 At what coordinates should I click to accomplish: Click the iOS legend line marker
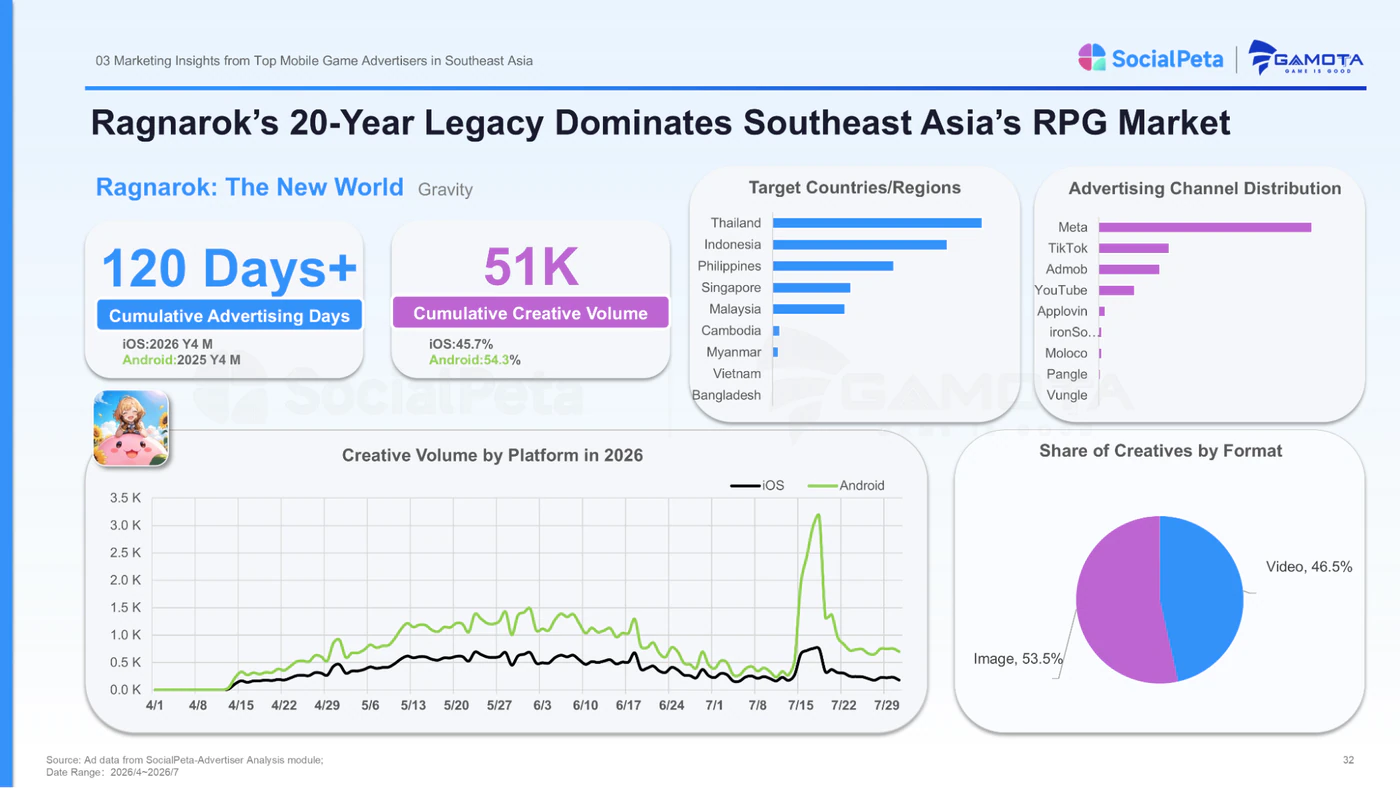click(x=746, y=486)
